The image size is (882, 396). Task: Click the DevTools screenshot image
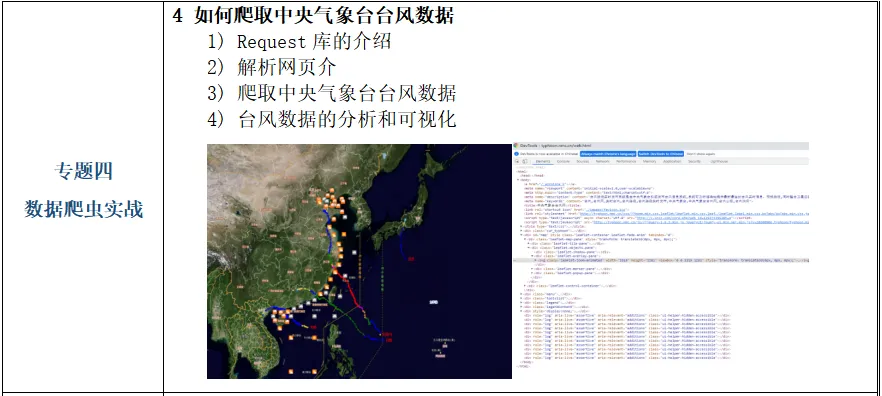[x=661, y=256]
